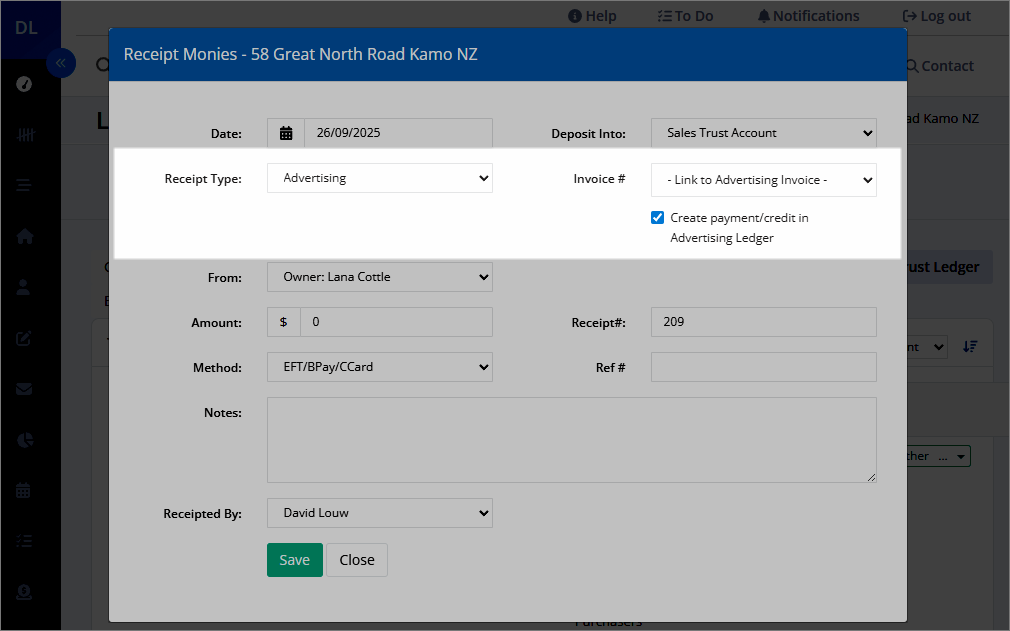Image resolution: width=1010 pixels, height=631 pixels.
Task: Click the sort descending icon
Action: point(970,347)
